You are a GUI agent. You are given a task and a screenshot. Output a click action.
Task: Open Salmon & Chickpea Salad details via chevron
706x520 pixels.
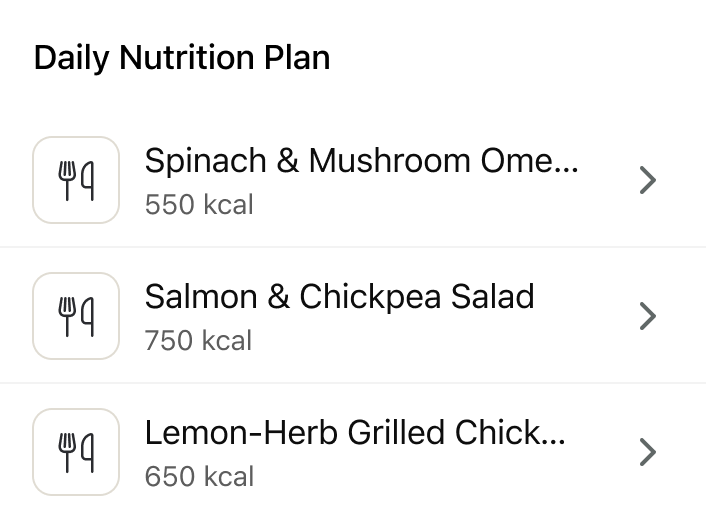point(648,316)
